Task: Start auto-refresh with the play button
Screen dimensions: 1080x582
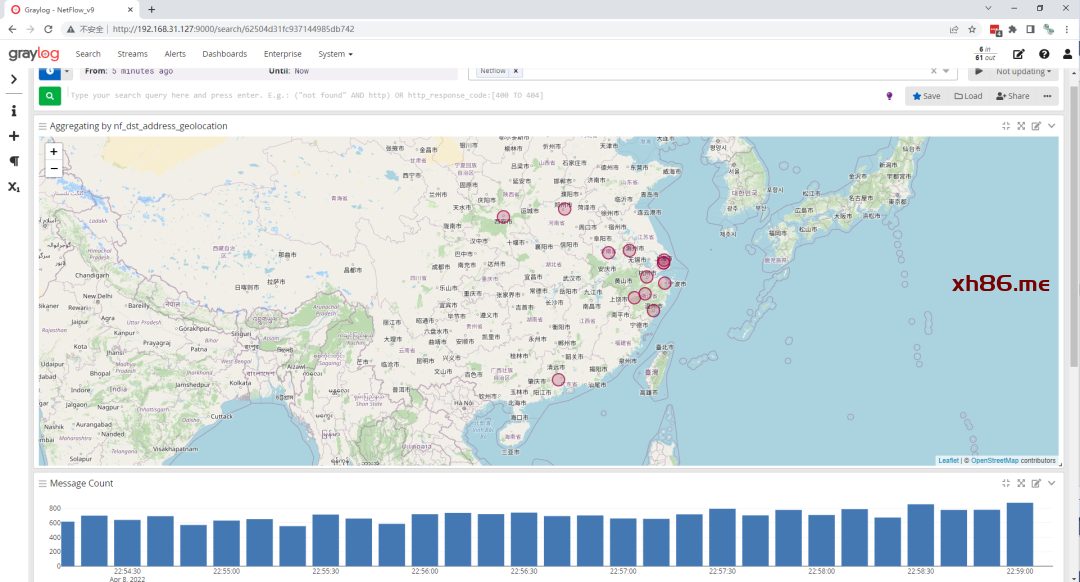Action: [x=978, y=71]
